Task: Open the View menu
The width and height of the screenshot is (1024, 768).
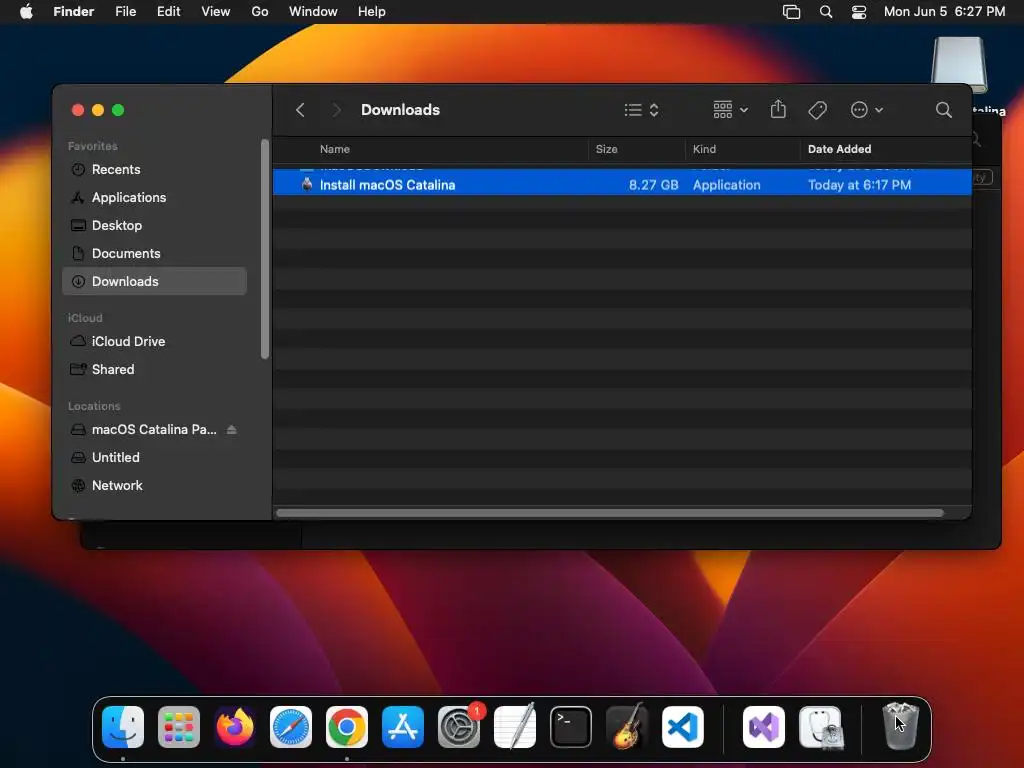Action: click(x=216, y=12)
